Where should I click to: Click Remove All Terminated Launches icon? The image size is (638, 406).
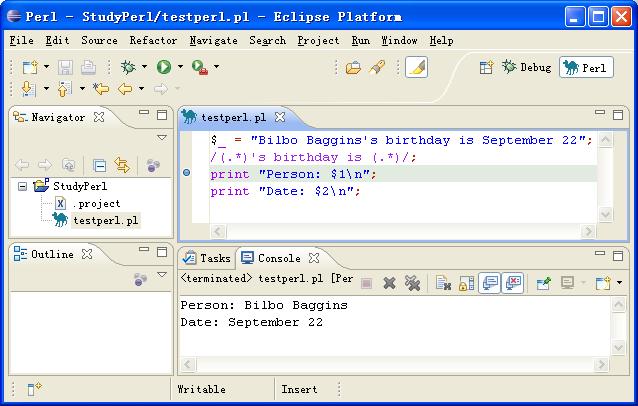[x=412, y=284]
